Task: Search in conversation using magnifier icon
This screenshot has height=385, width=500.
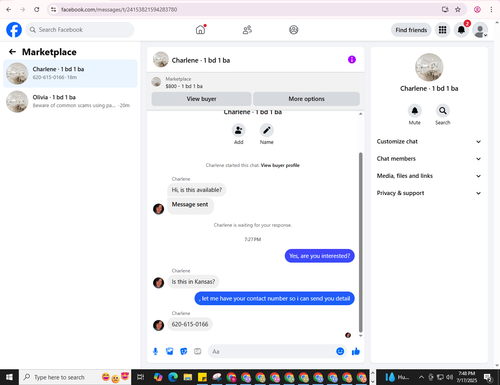Action: click(442, 111)
